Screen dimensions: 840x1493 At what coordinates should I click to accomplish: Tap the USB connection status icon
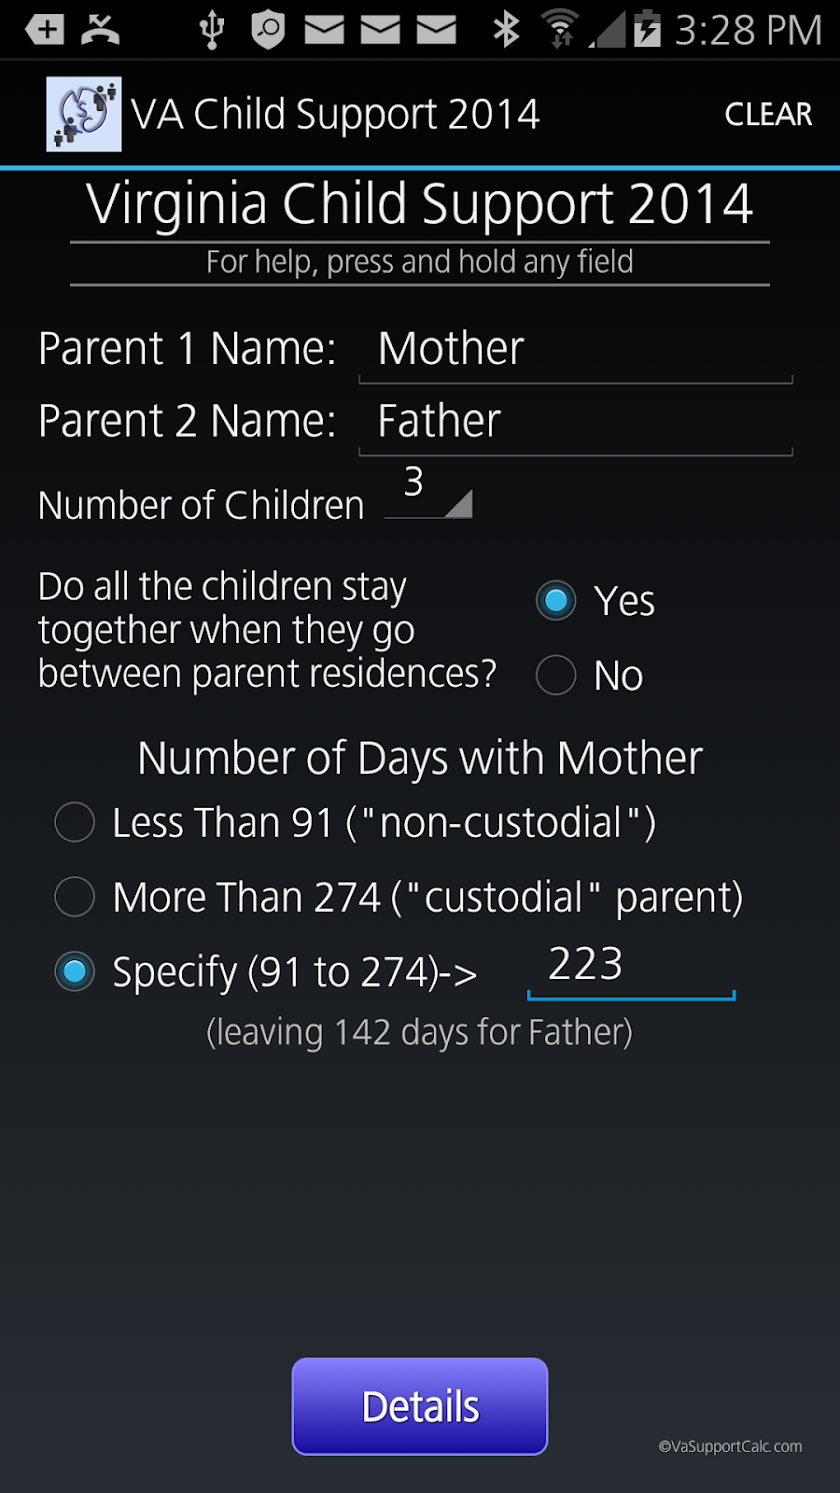(211, 30)
